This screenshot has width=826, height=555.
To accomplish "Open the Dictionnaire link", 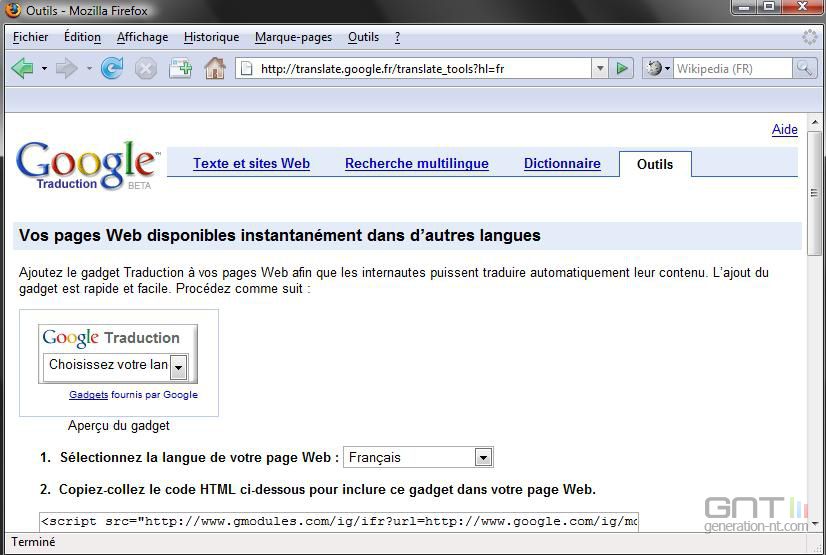I will (562, 163).
